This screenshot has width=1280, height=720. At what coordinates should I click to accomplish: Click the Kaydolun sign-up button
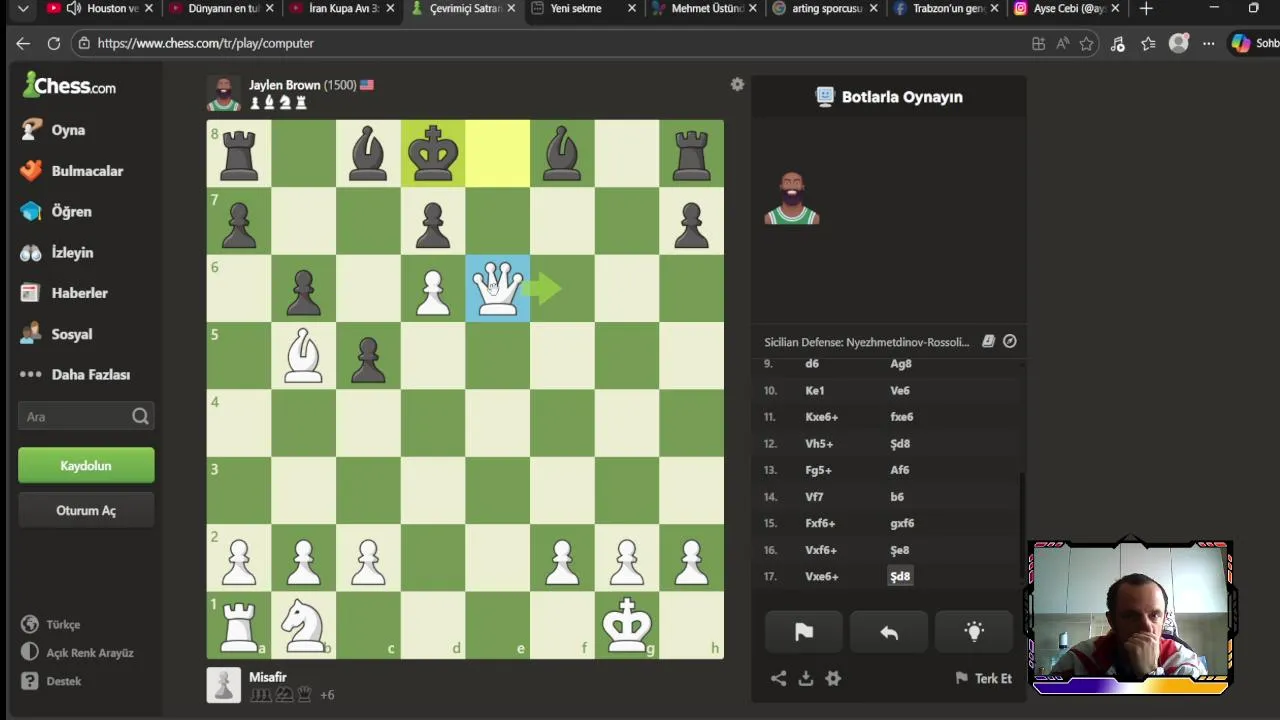point(86,466)
